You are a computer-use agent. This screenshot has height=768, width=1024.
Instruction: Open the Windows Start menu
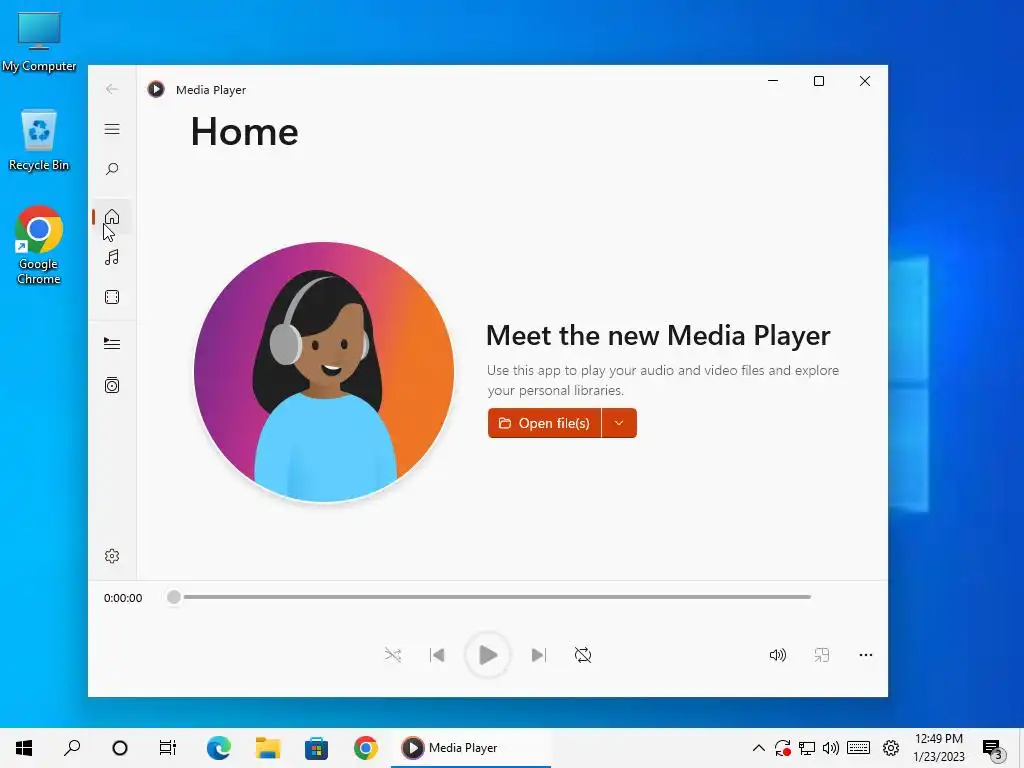click(x=24, y=748)
